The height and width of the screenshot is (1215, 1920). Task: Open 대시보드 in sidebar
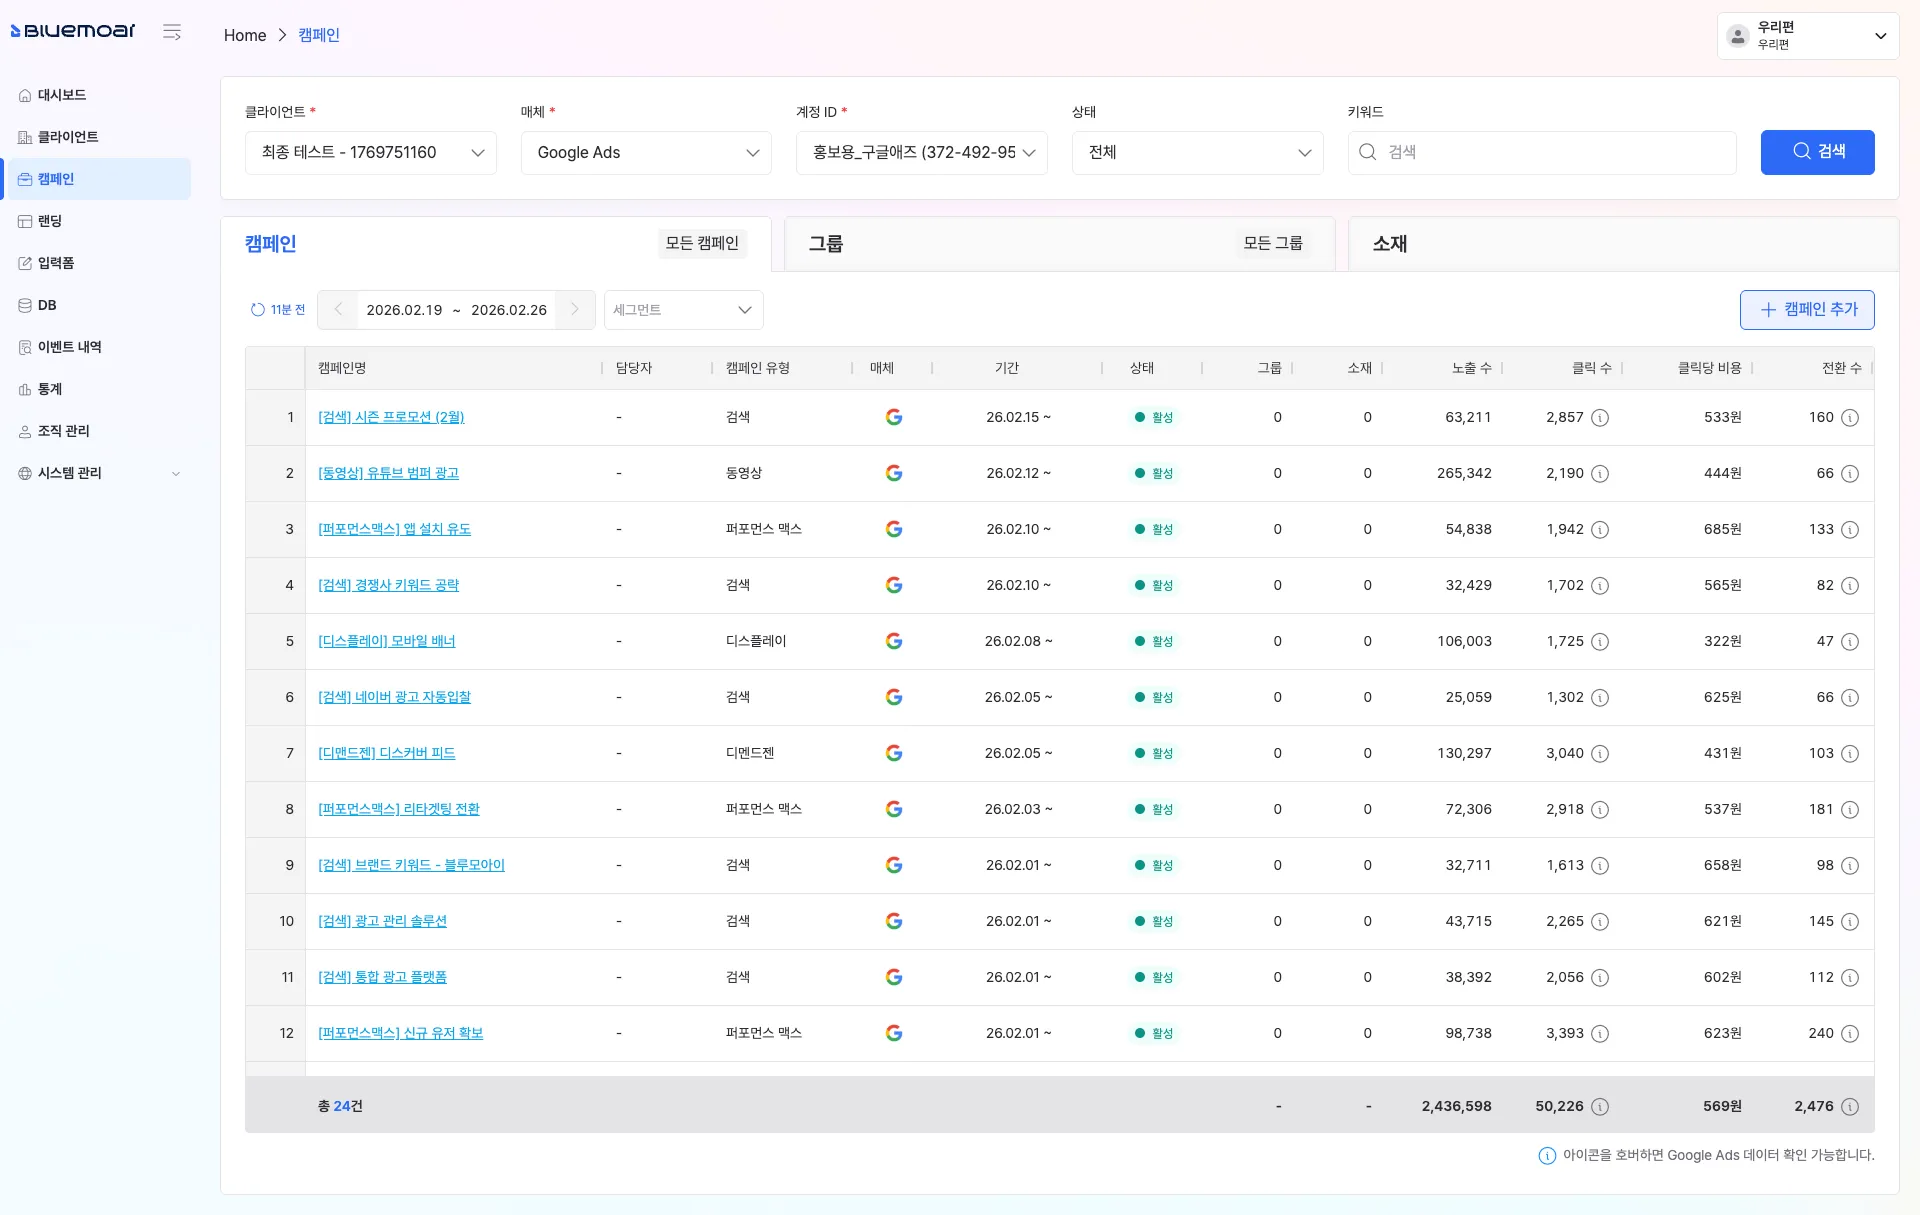coord(62,95)
